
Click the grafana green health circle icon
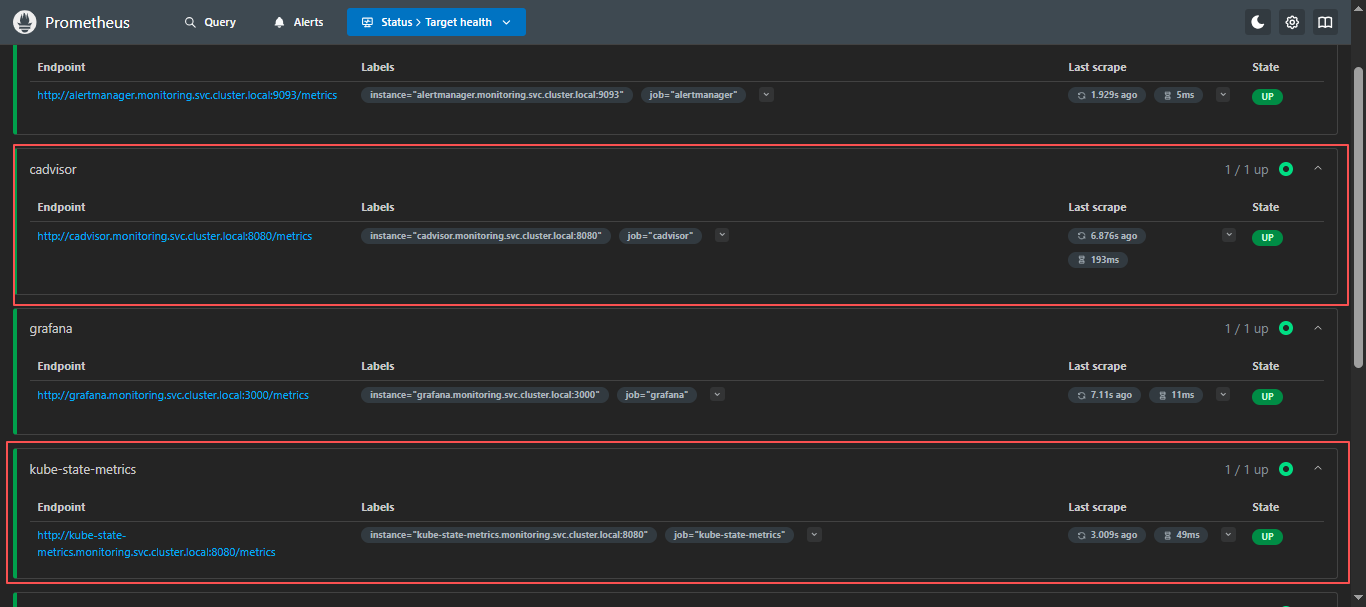pyautogui.click(x=1286, y=328)
